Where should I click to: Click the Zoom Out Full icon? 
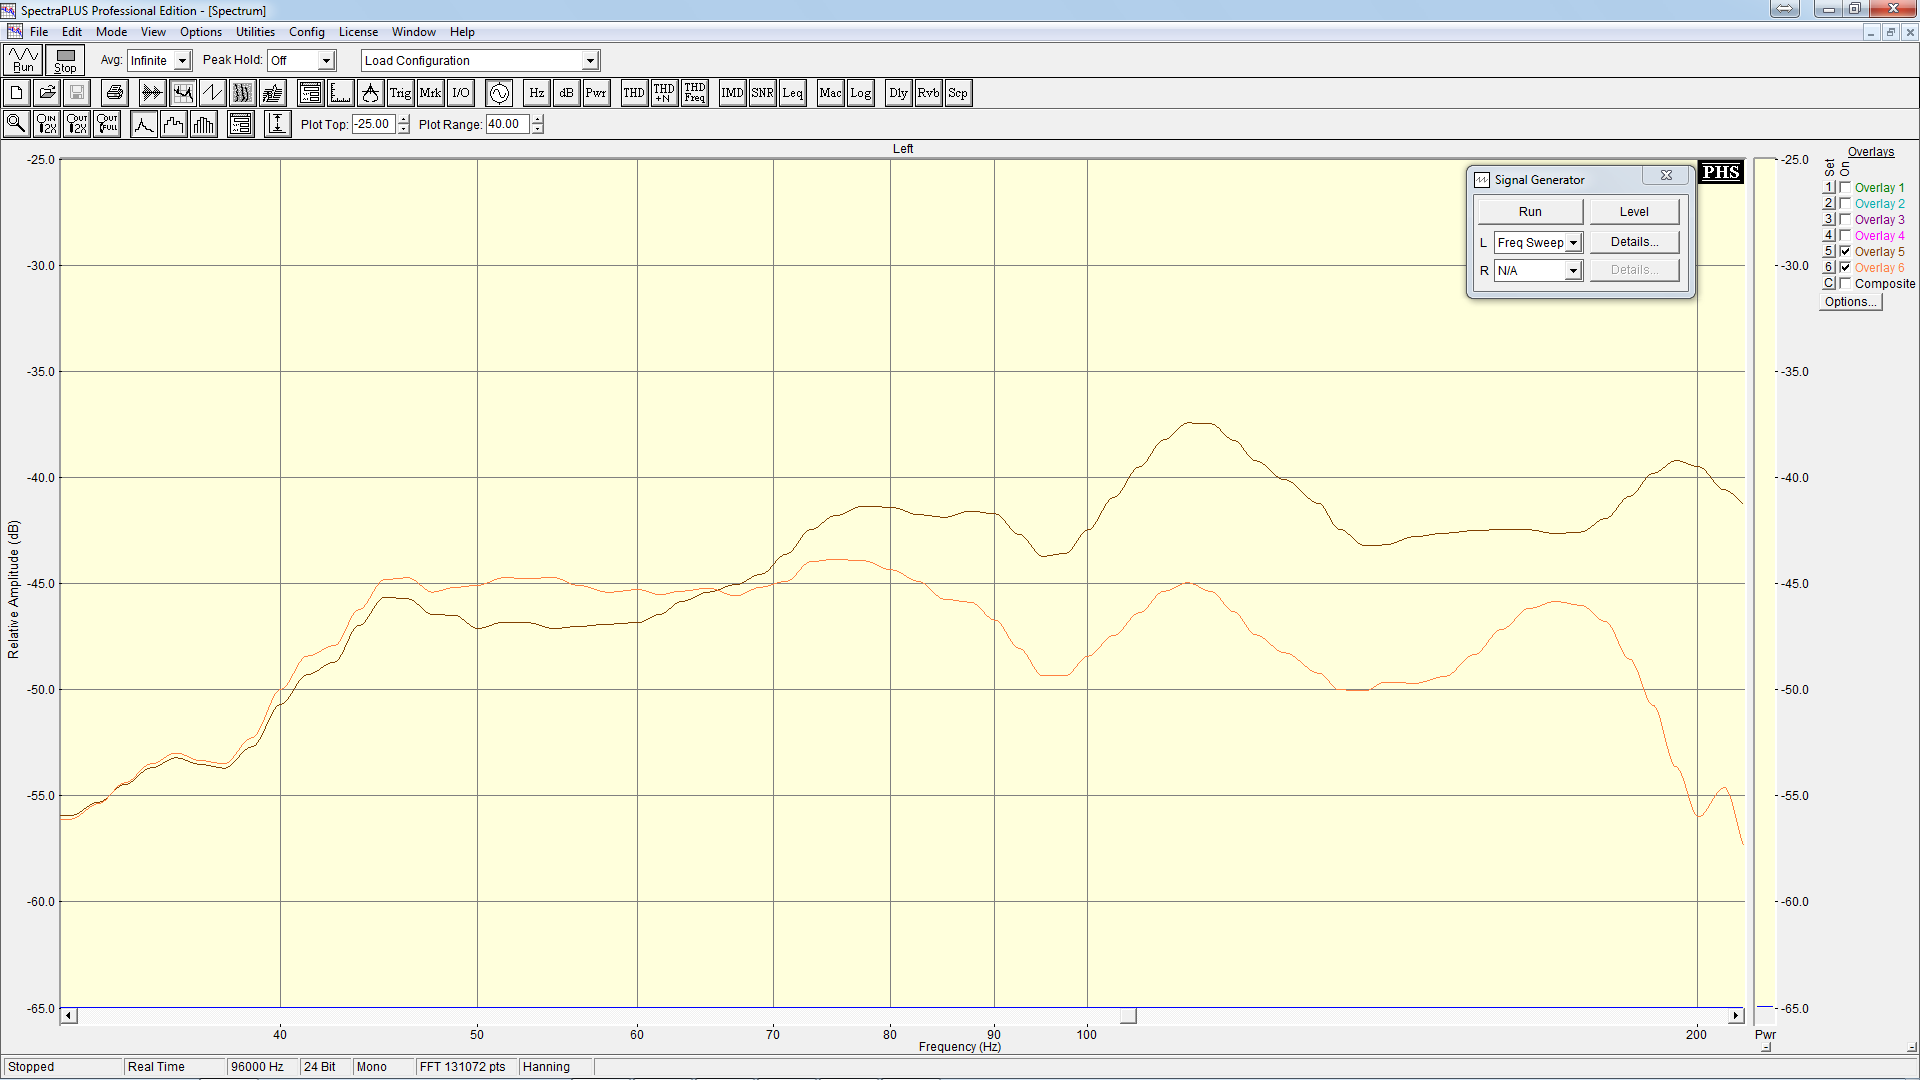pos(107,124)
